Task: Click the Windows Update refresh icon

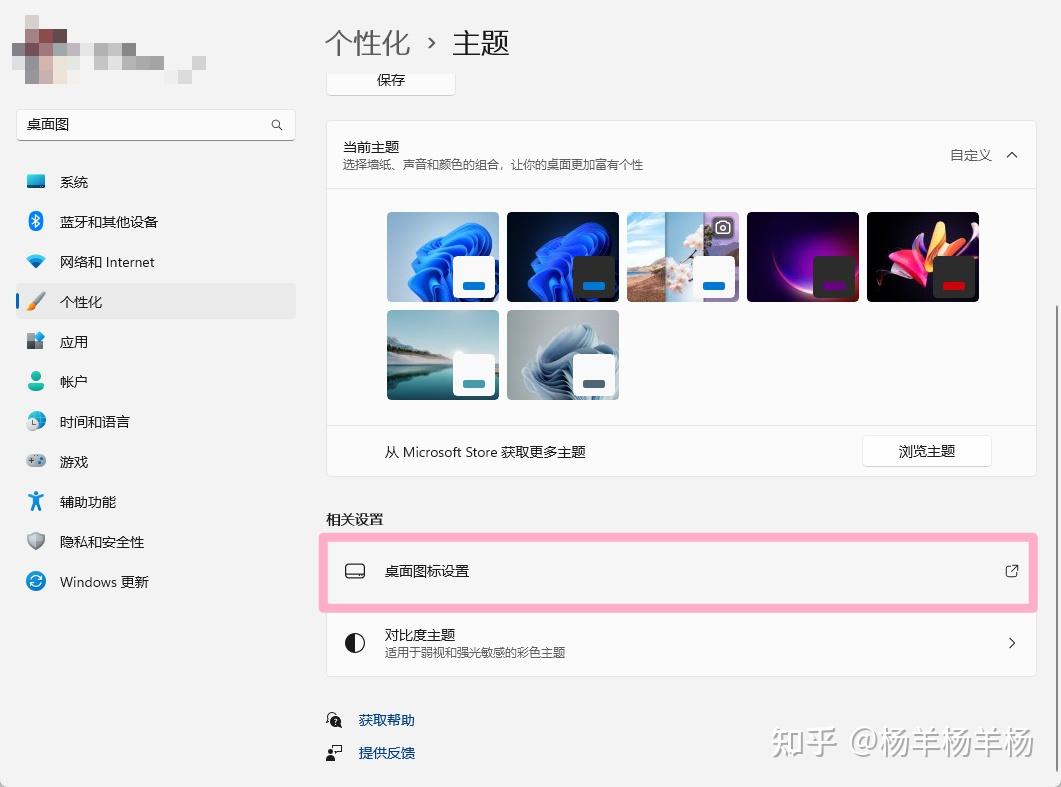Action: coord(36,581)
